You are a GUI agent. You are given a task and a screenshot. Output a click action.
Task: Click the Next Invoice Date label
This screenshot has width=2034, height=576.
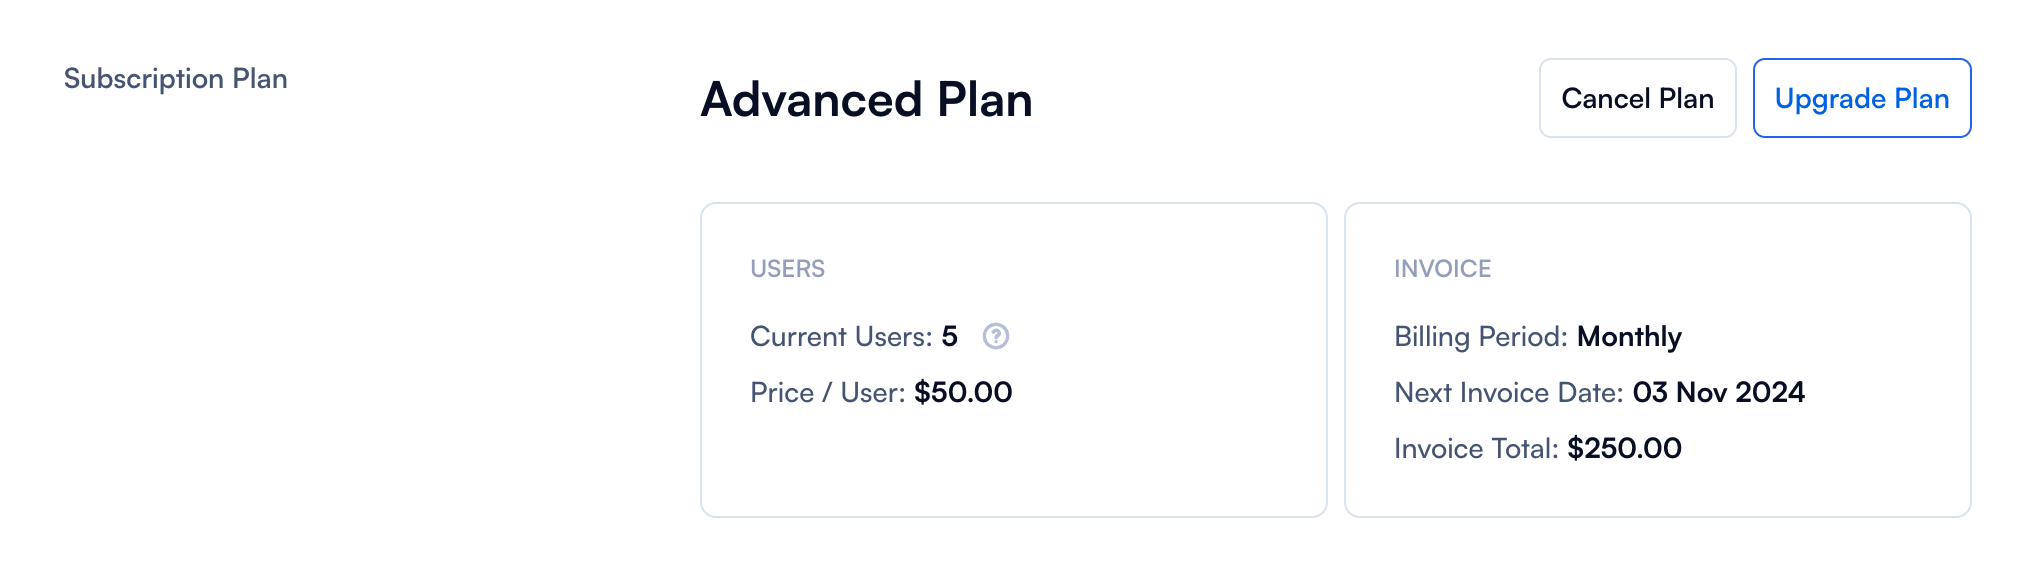click(1508, 393)
